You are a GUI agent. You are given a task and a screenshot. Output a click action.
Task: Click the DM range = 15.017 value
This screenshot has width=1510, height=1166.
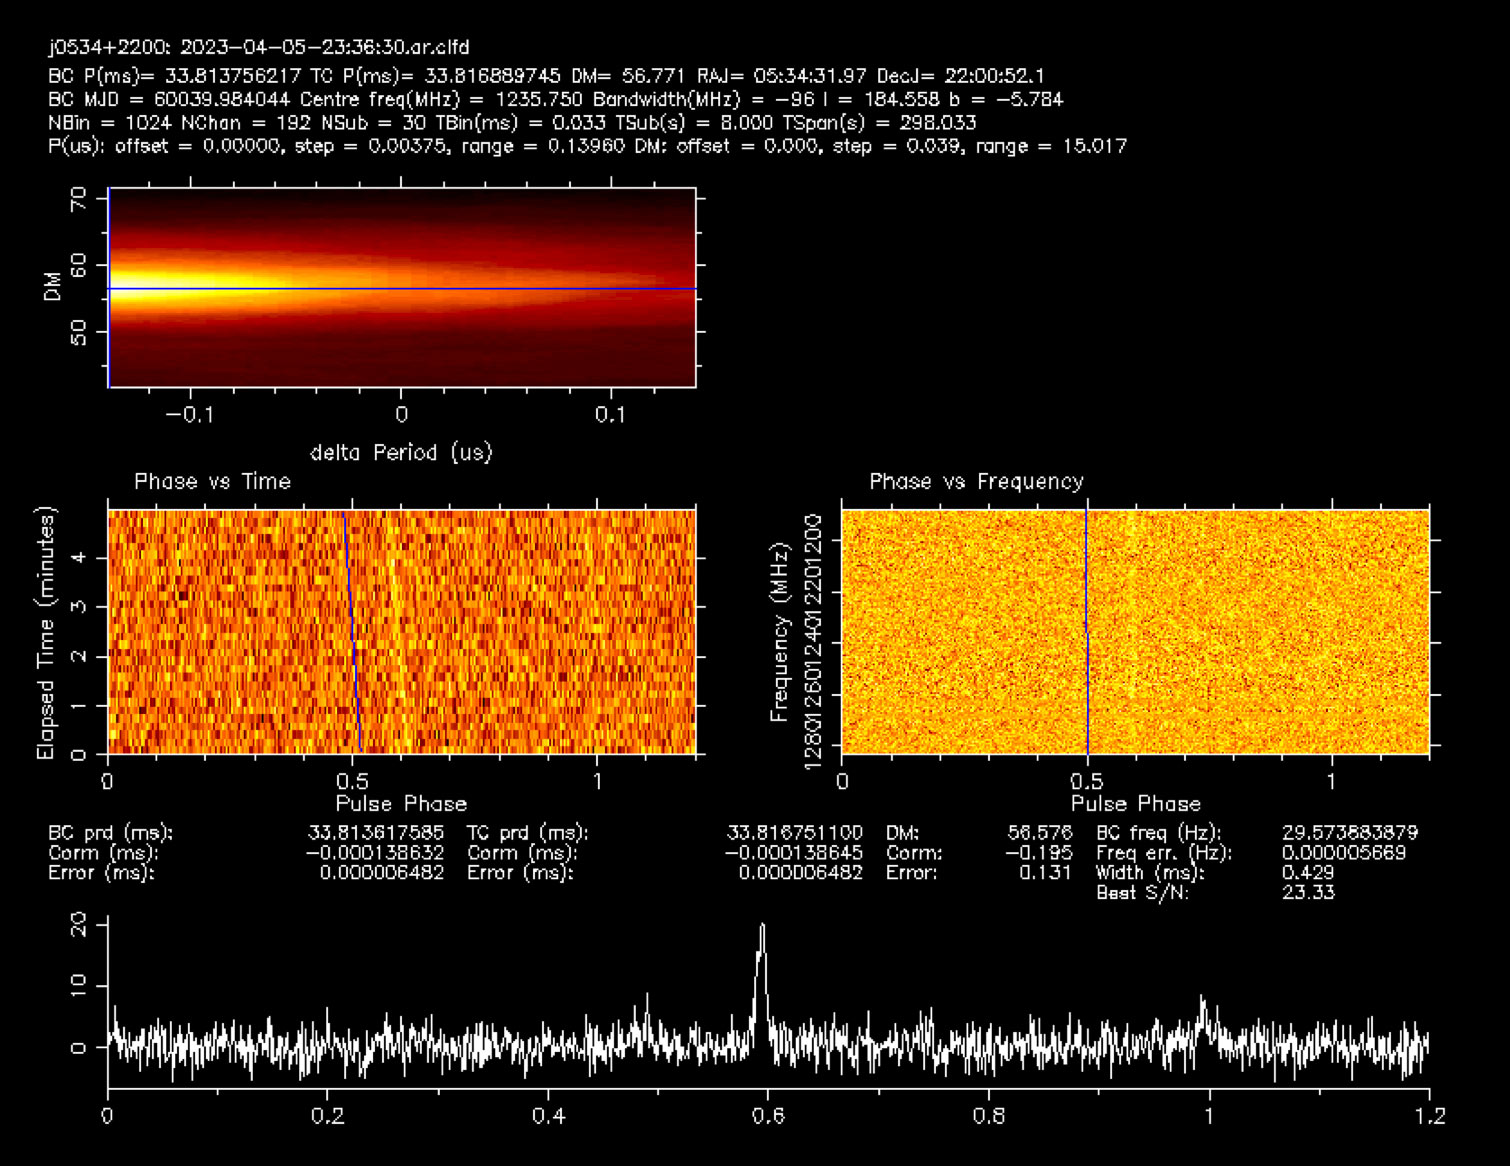point(1050,146)
